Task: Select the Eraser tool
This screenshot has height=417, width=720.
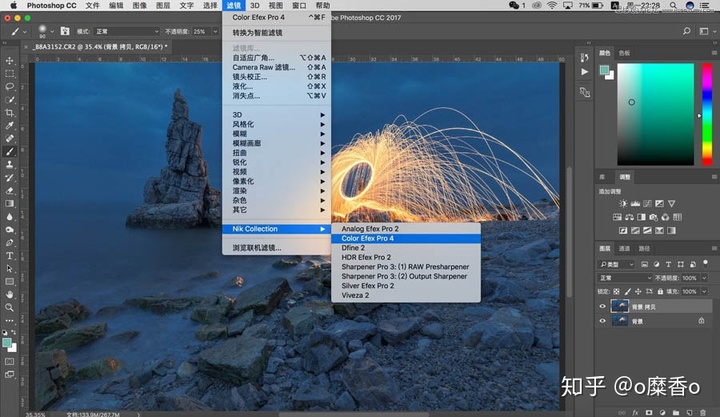Action: (x=9, y=191)
